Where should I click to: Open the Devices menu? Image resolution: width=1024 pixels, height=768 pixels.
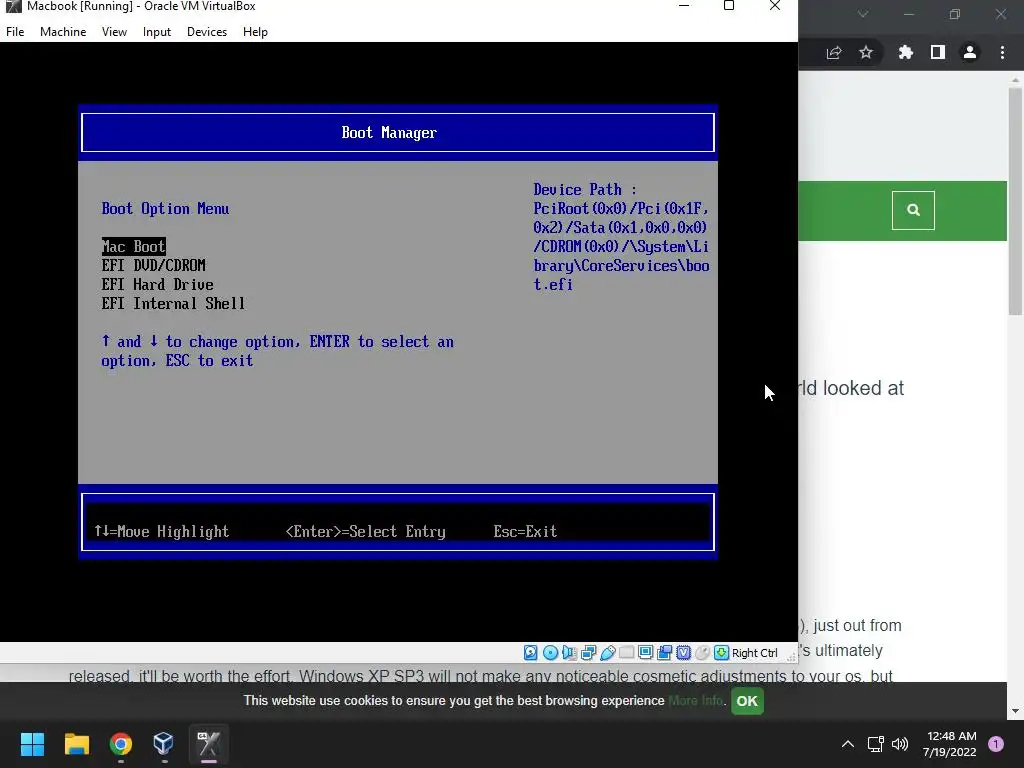(207, 32)
